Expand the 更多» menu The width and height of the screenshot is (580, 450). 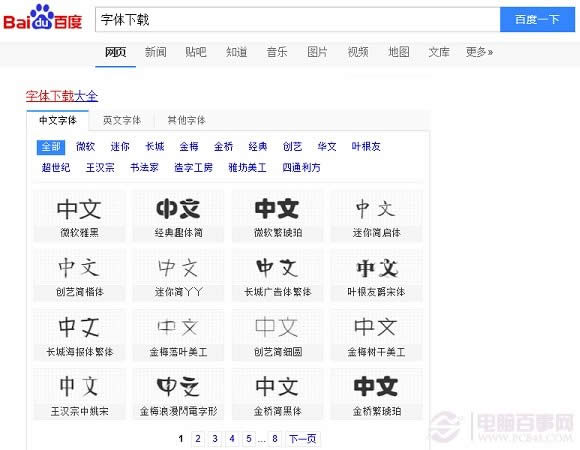coord(479,52)
